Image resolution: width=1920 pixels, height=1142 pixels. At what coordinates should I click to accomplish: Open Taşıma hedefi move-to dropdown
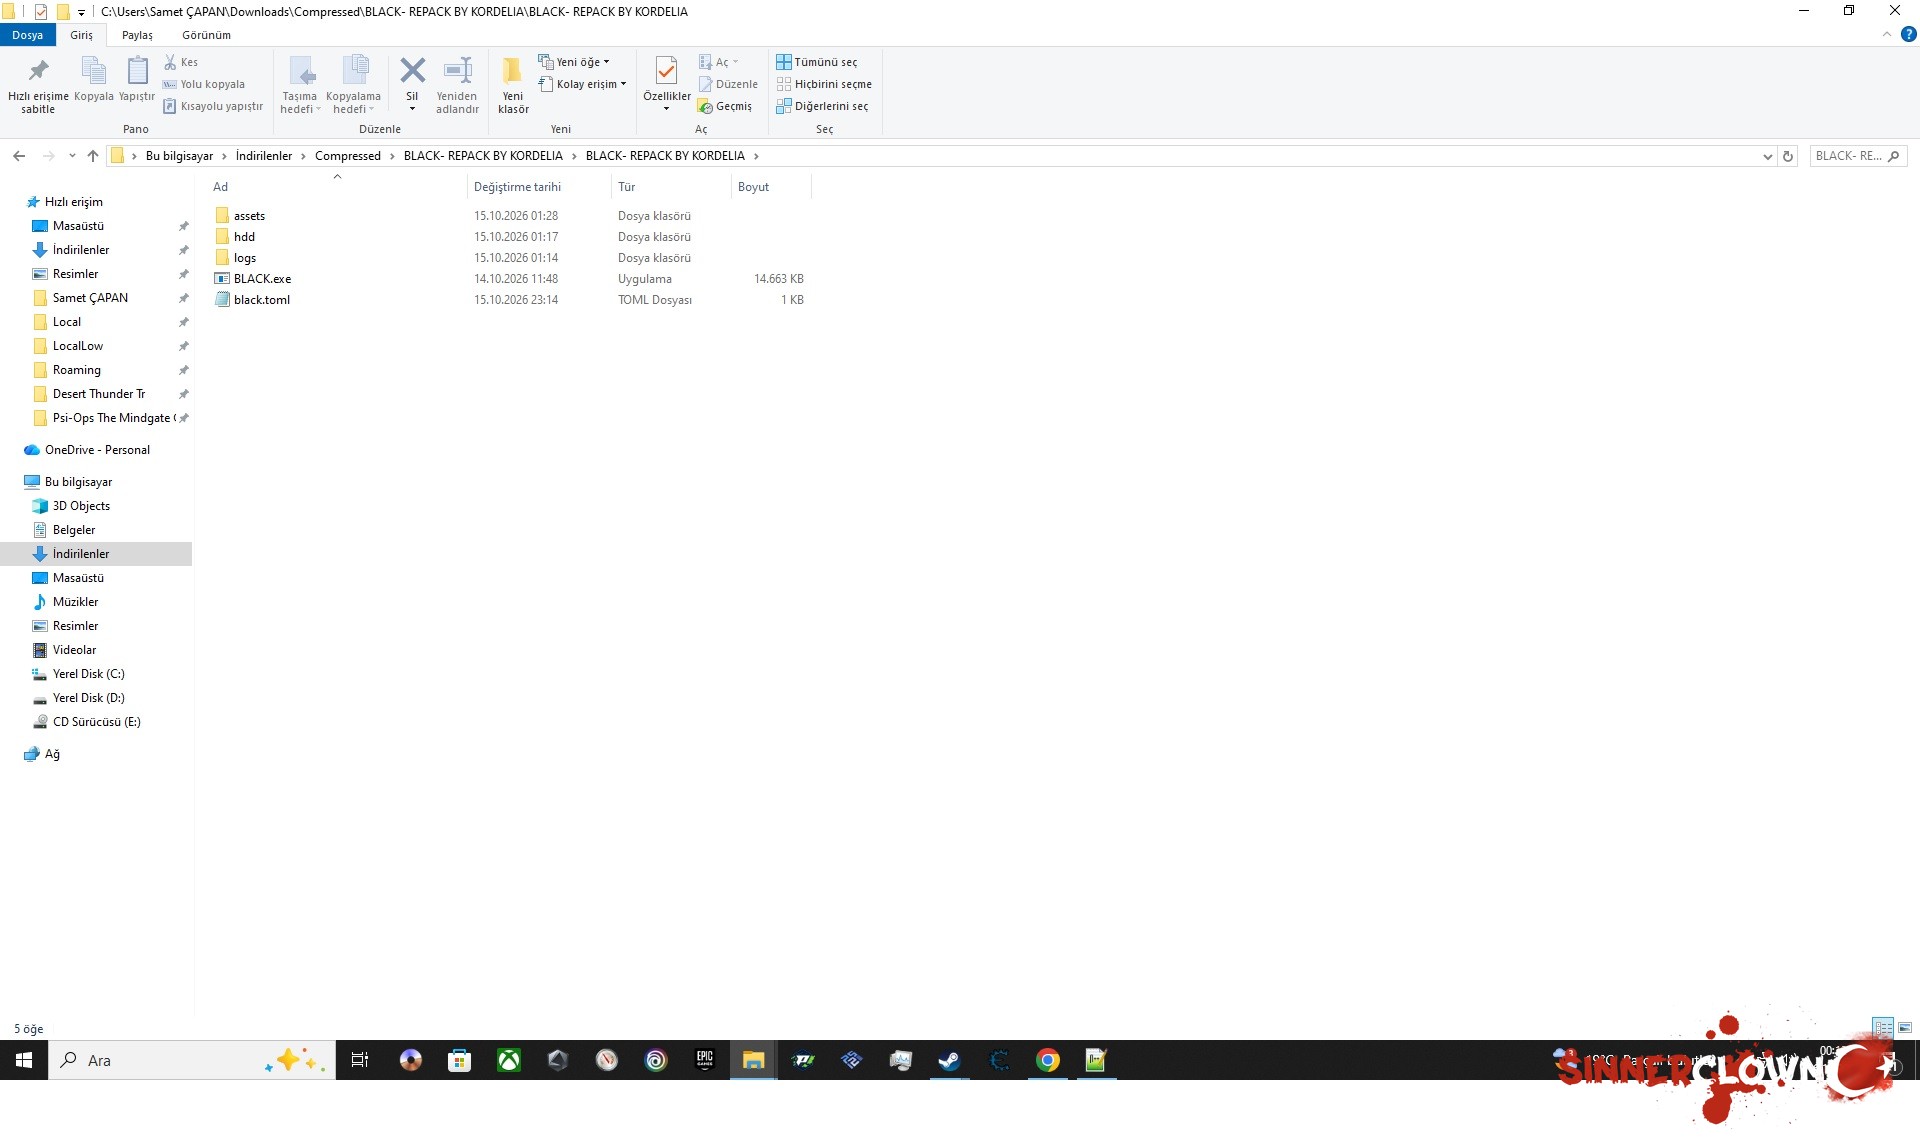[x=300, y=85]
